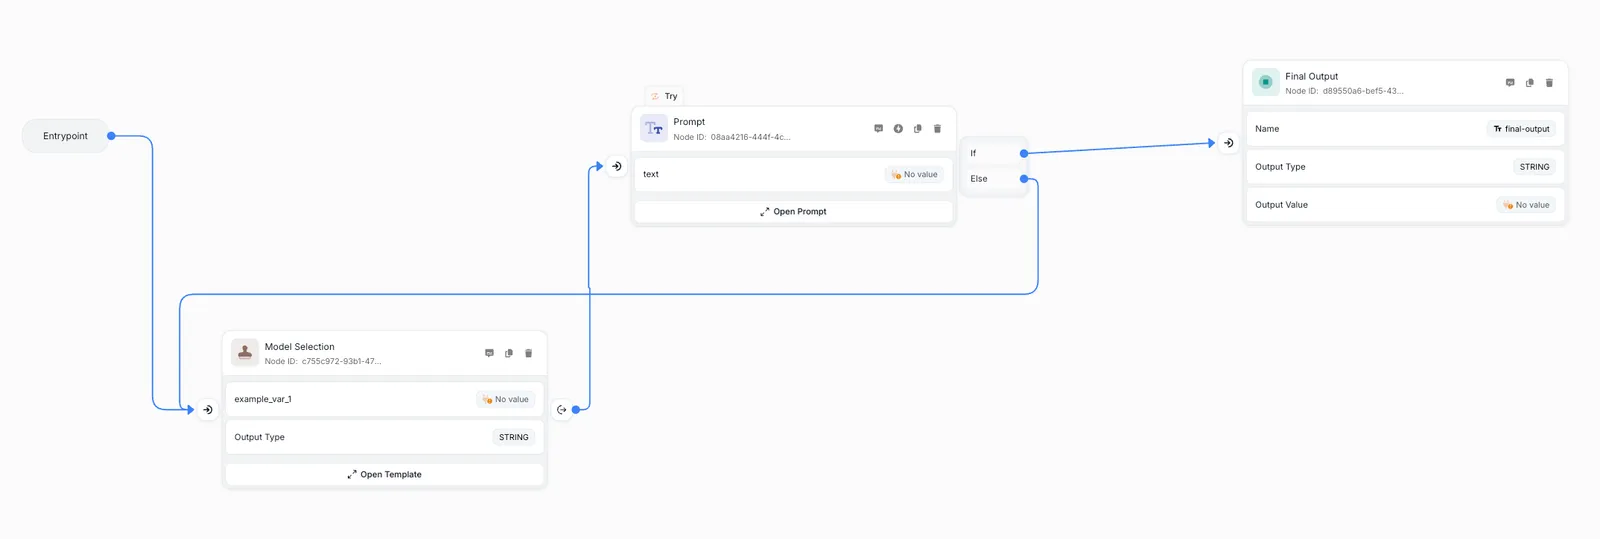Click the Else port label

click(978, 179)
